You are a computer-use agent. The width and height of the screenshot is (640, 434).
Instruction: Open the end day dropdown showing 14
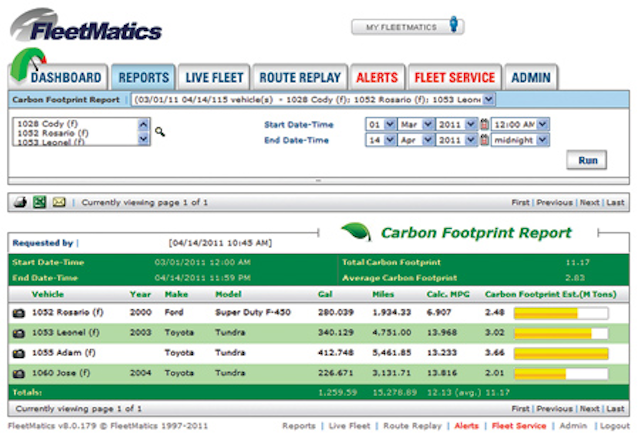coord(380,140)
